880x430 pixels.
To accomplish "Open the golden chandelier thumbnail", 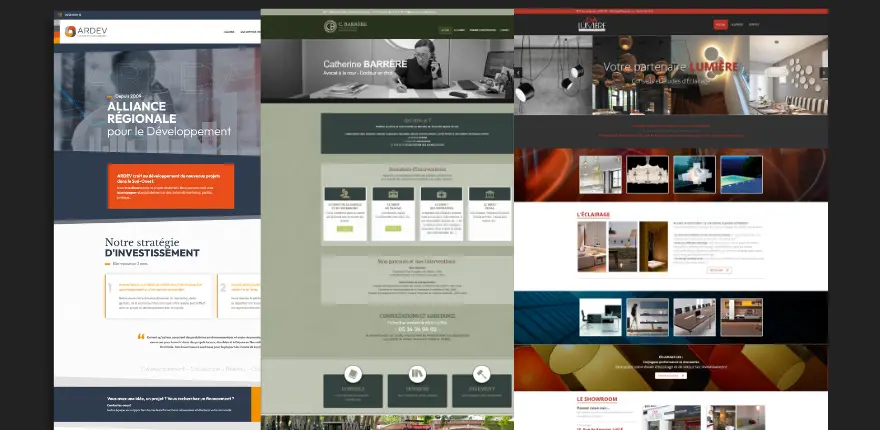I will pyautogui.click(x=600, y=175).
